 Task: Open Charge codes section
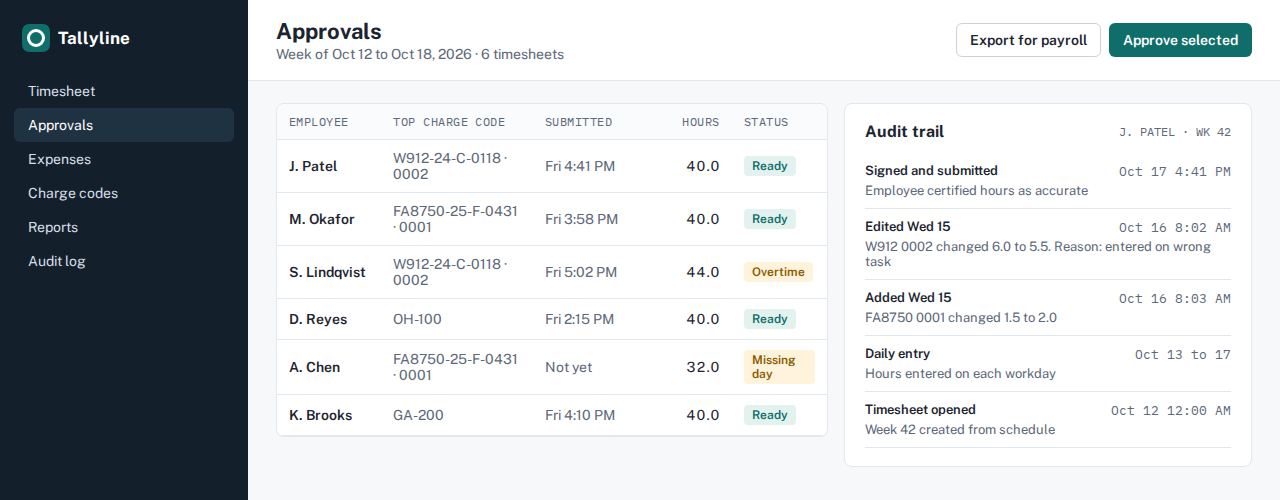(124, 193)
